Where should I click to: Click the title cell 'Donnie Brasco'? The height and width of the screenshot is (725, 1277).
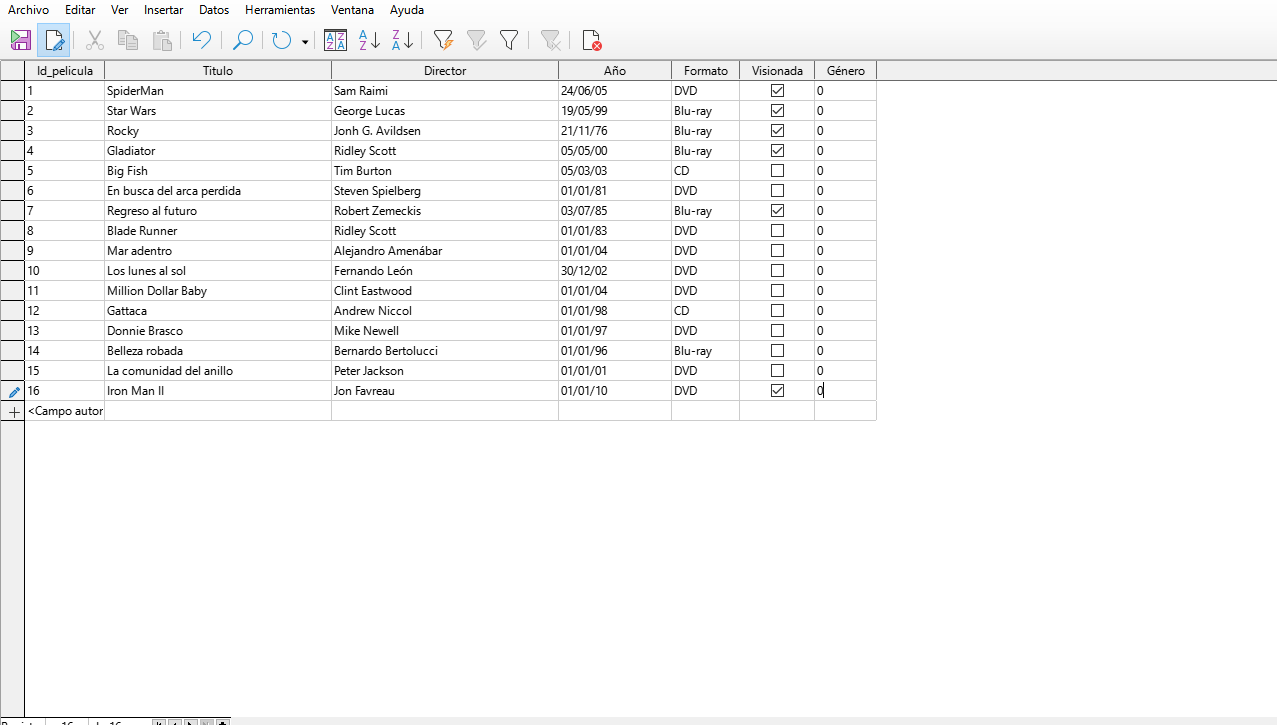[x=218, y=331]
